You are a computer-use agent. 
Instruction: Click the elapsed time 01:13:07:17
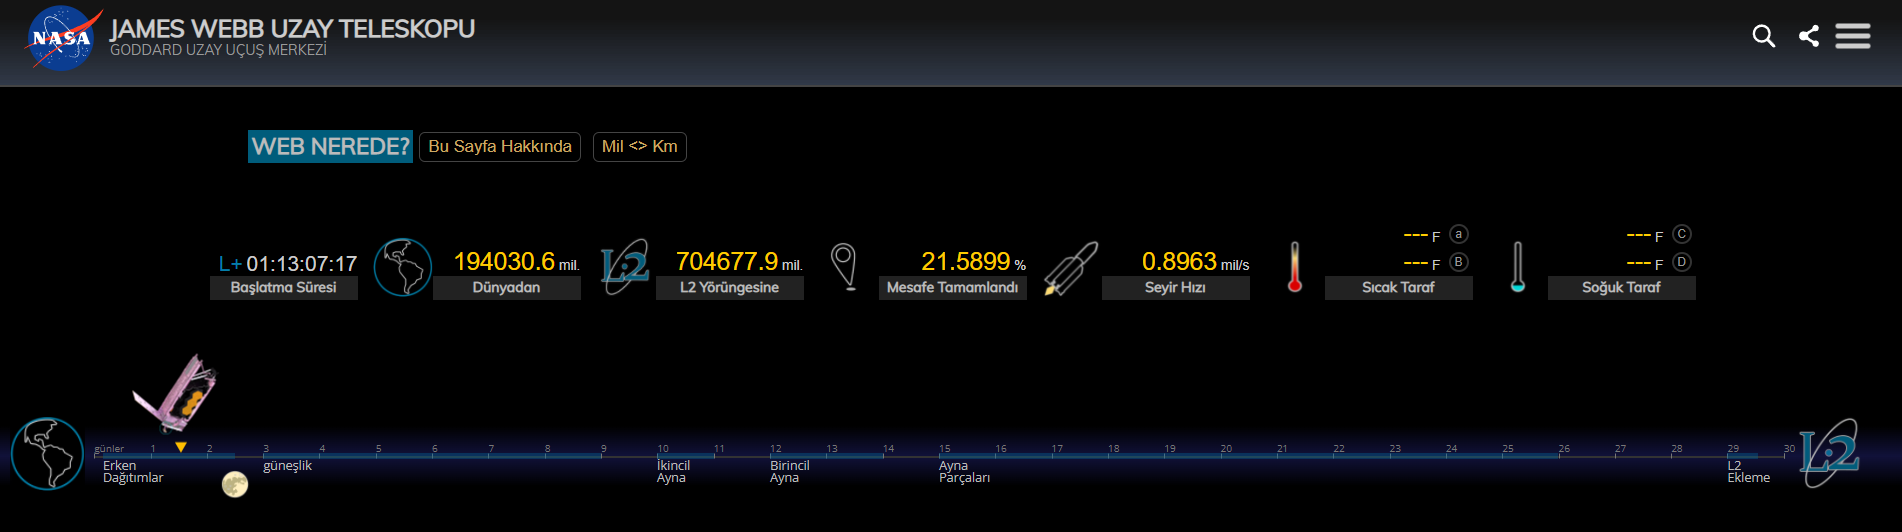302,264
